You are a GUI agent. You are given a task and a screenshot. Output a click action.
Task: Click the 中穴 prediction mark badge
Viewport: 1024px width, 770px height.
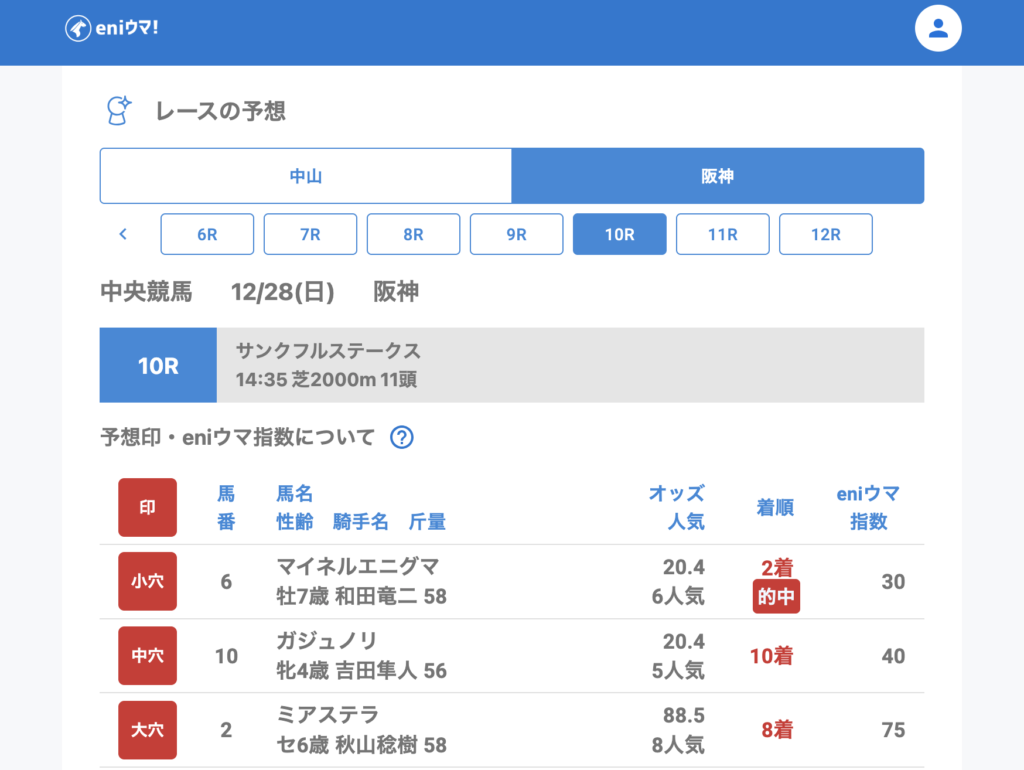pos(147,656)
